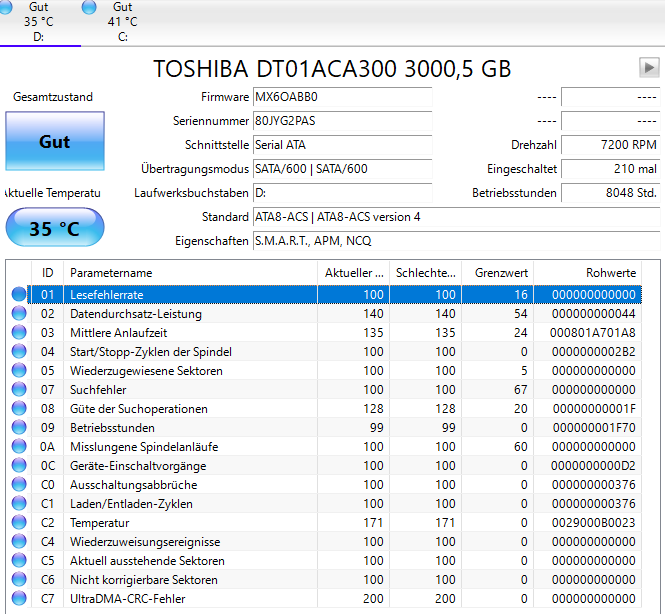Click the Grenzwert column header

point(497,273)
